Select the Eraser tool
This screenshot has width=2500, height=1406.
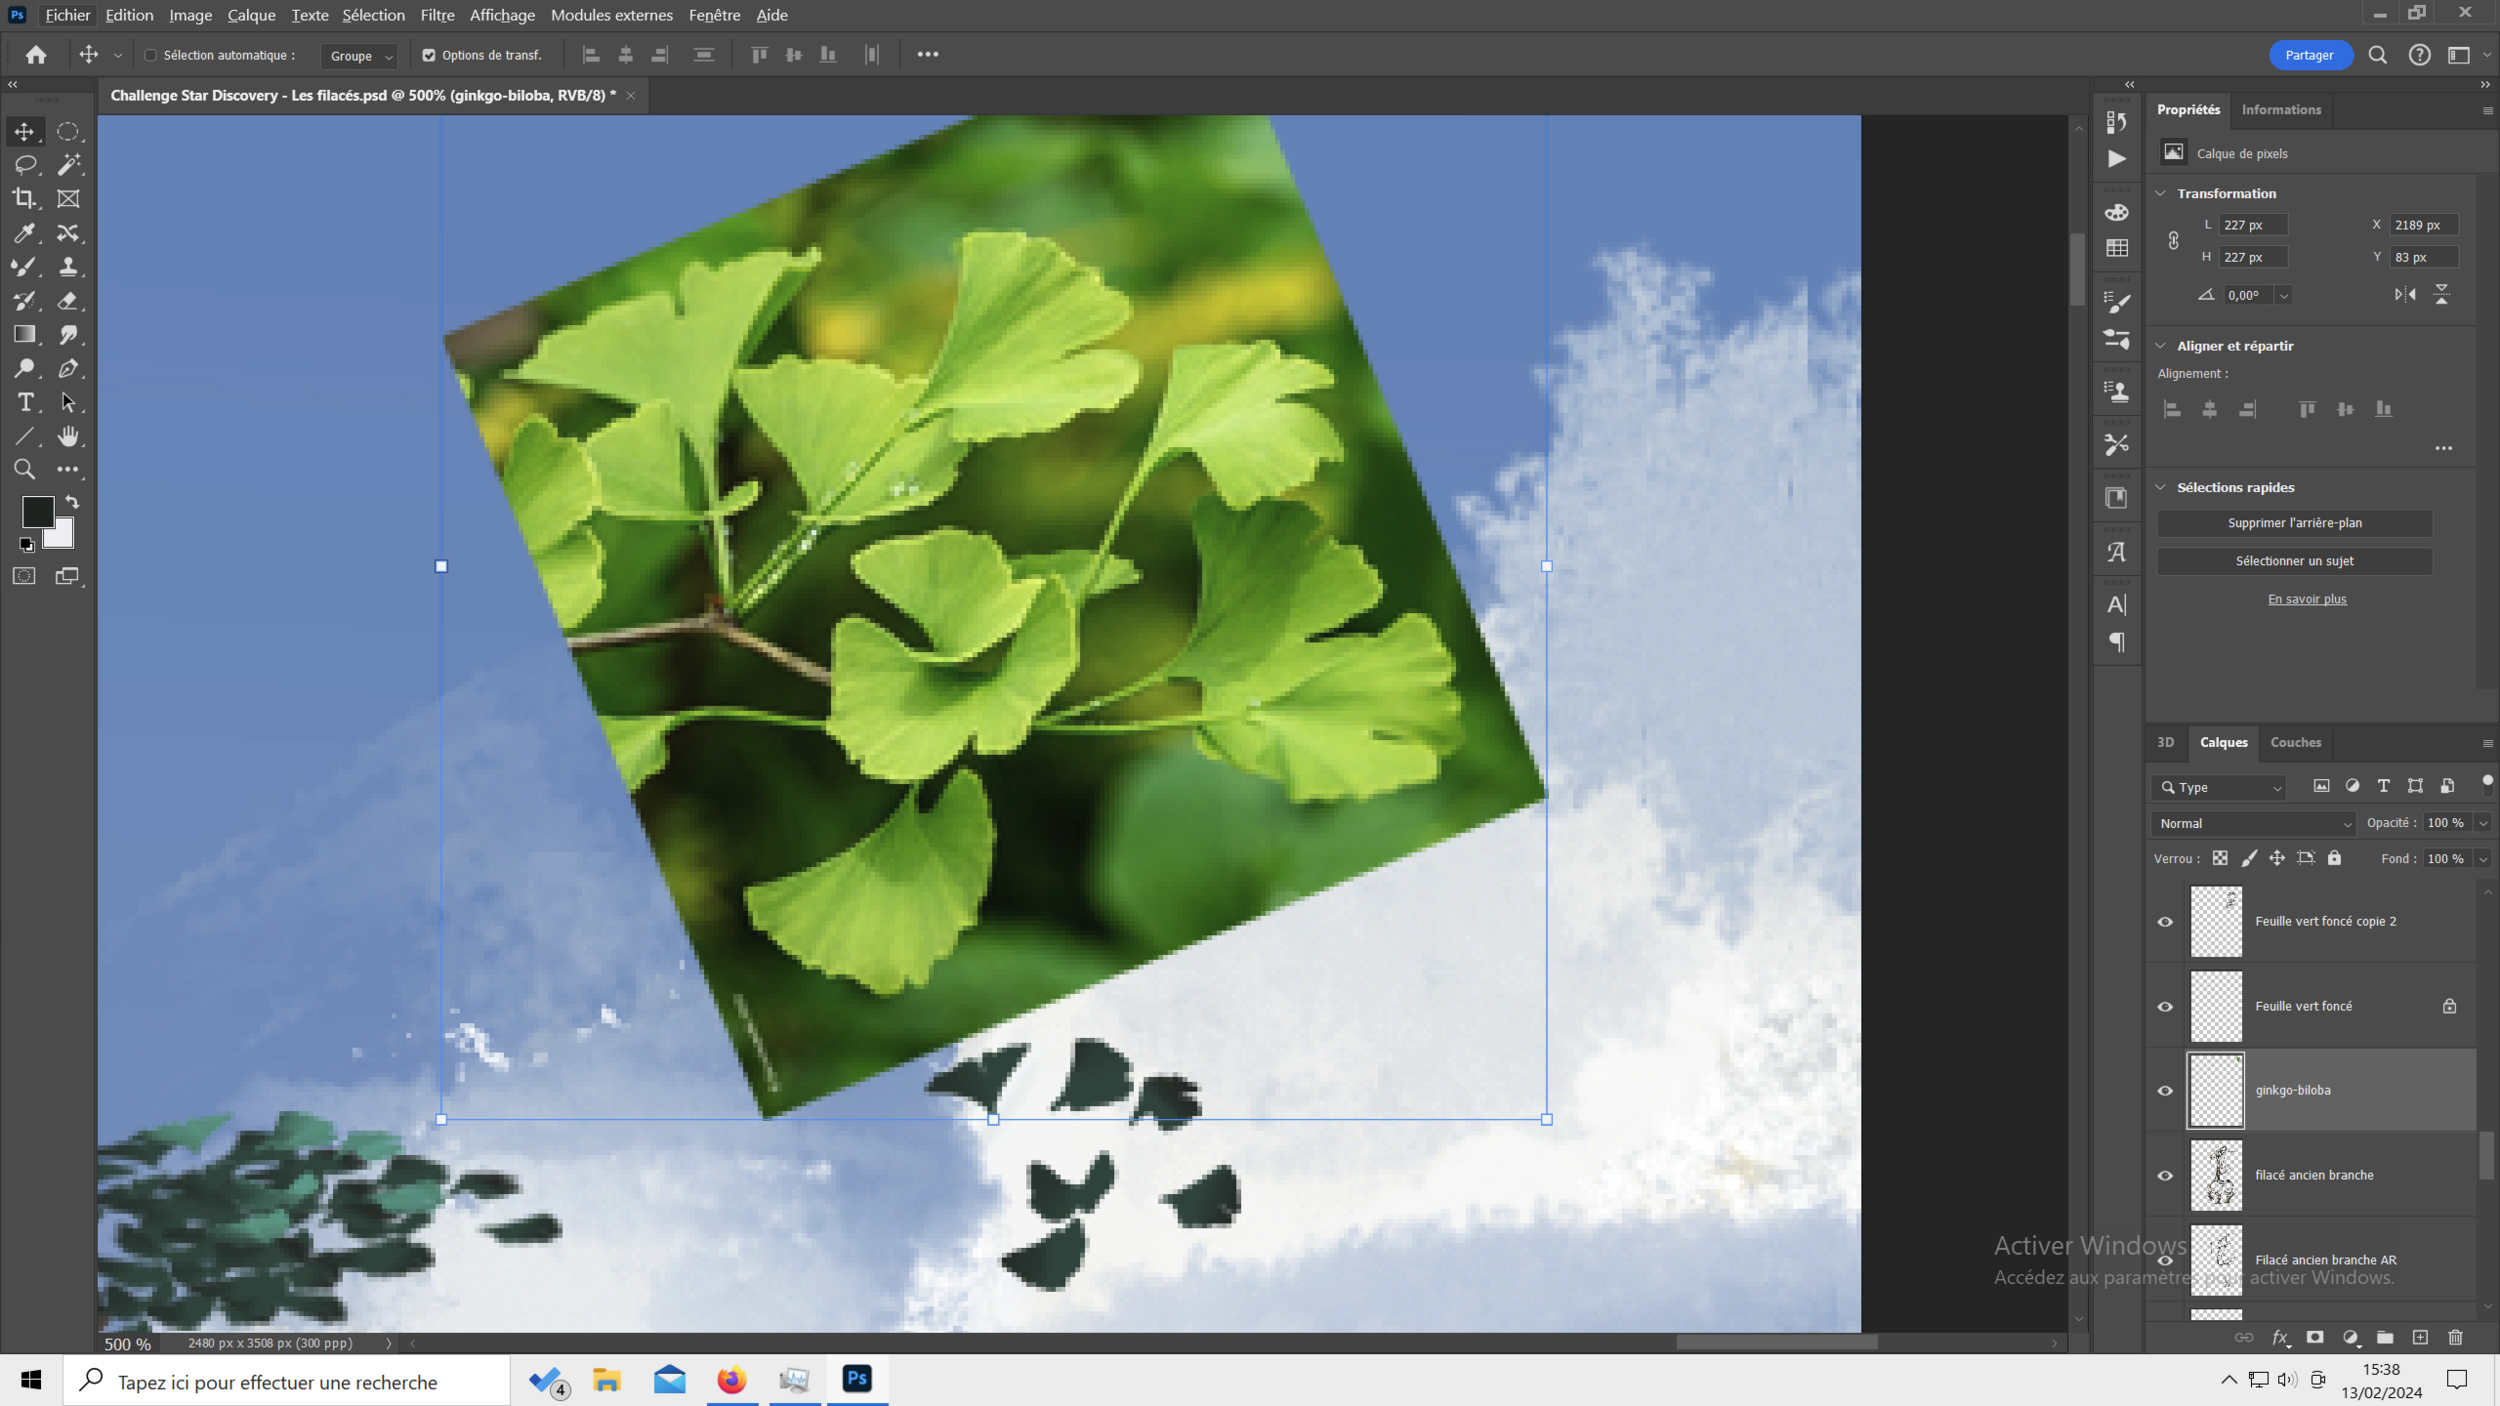[x=68, y=301]
